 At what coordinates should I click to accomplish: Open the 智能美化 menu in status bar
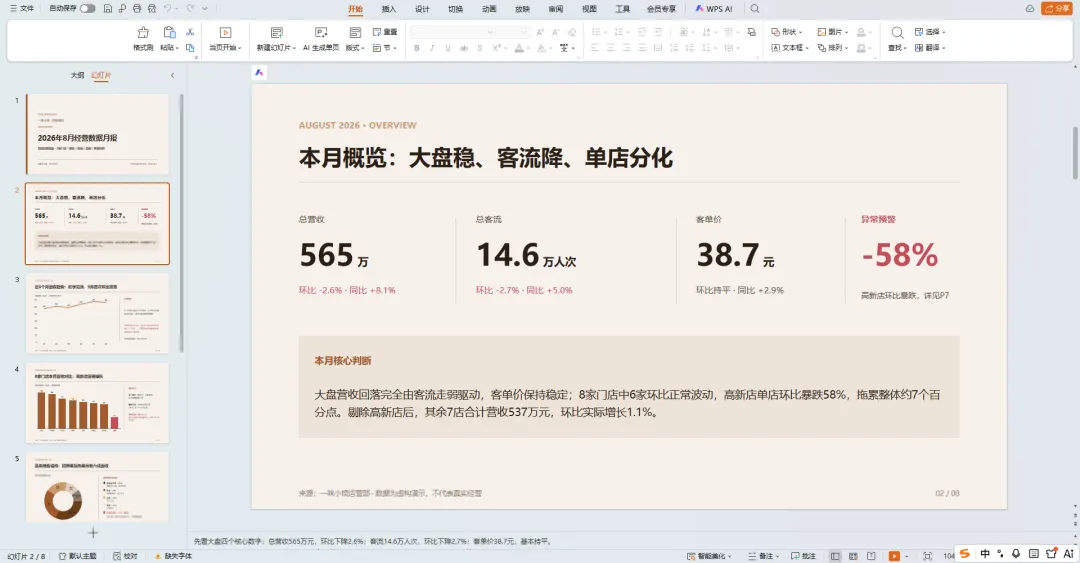[709, 556]
